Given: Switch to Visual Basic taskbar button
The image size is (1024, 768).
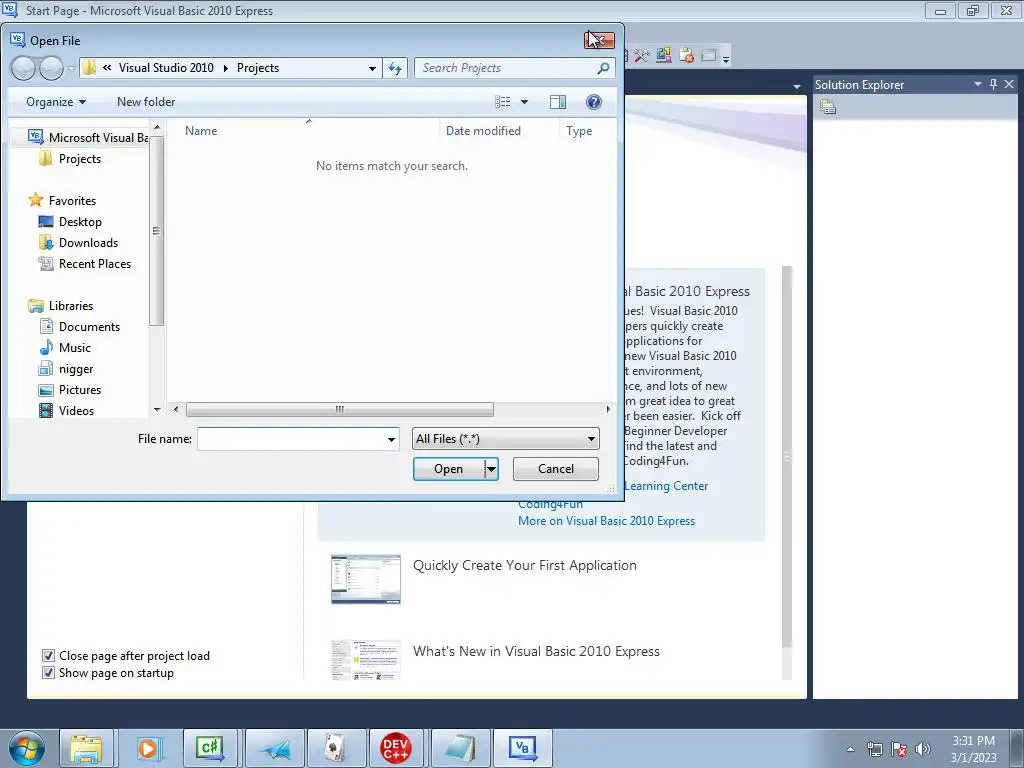Looking at the screenshot, I should [522, 748].
